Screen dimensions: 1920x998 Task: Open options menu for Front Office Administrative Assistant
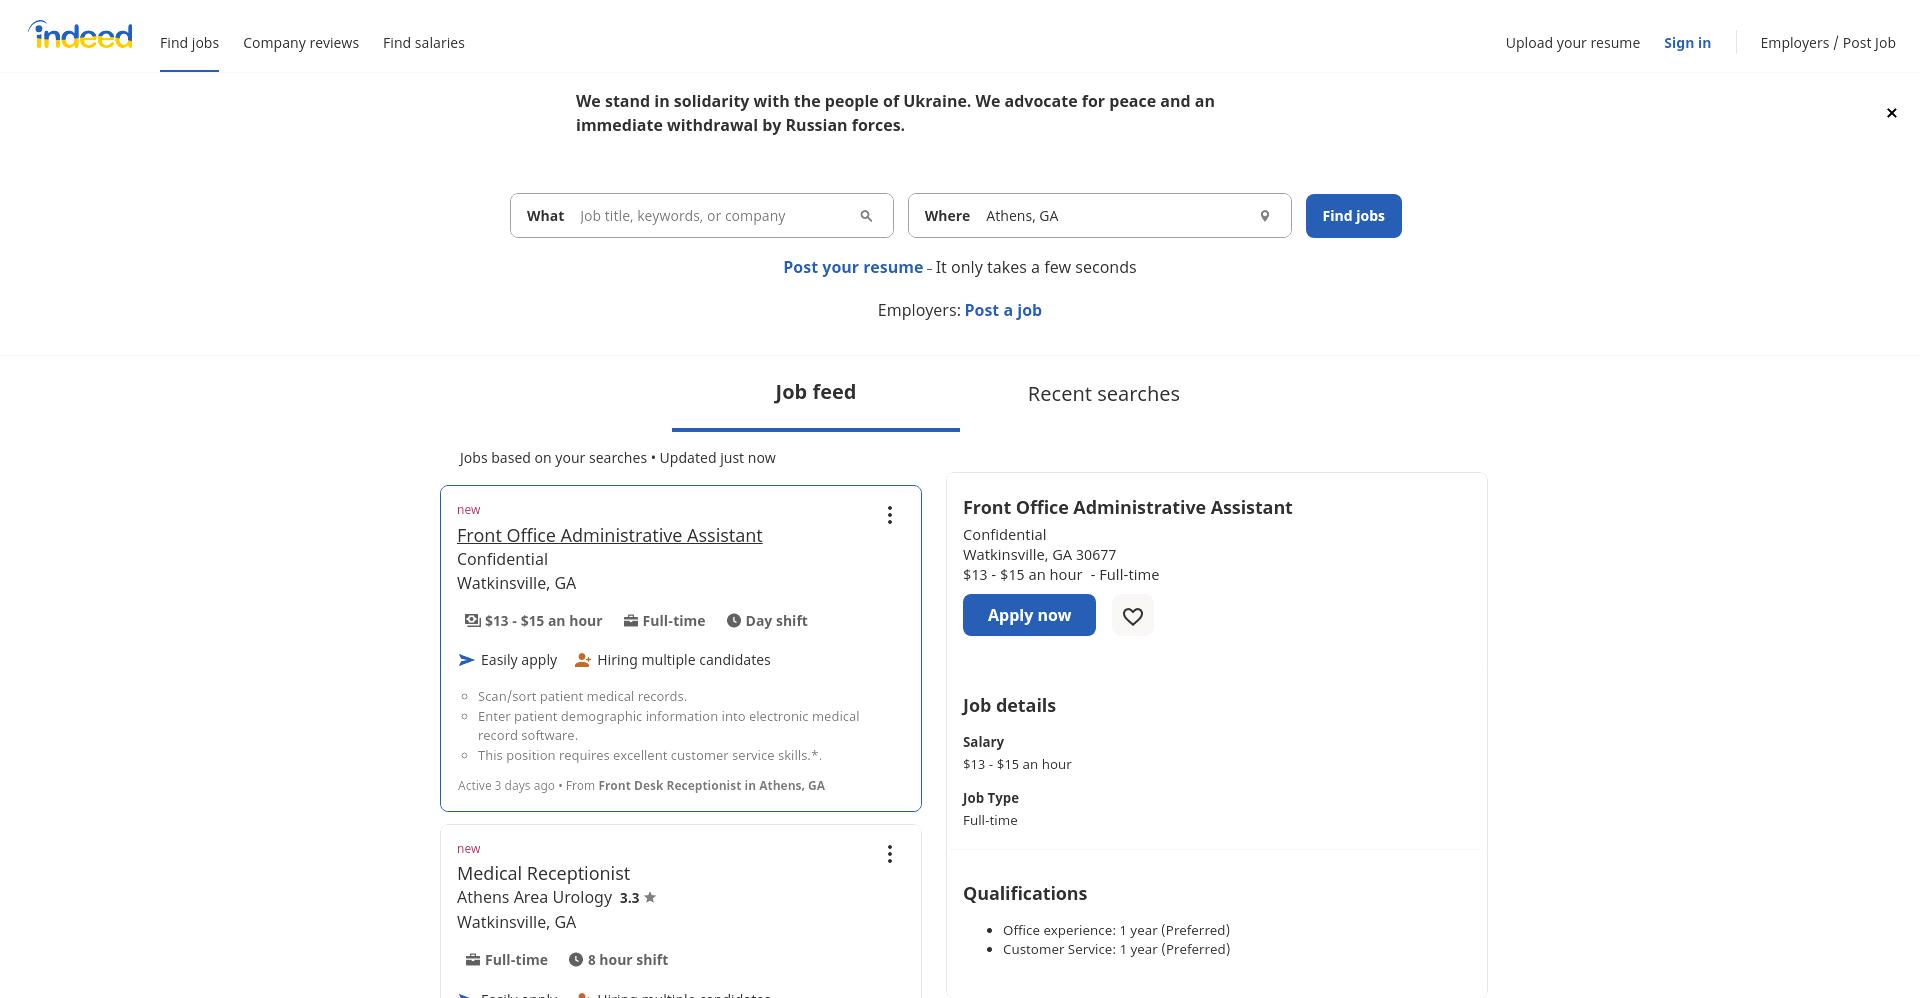pos(889,515)
